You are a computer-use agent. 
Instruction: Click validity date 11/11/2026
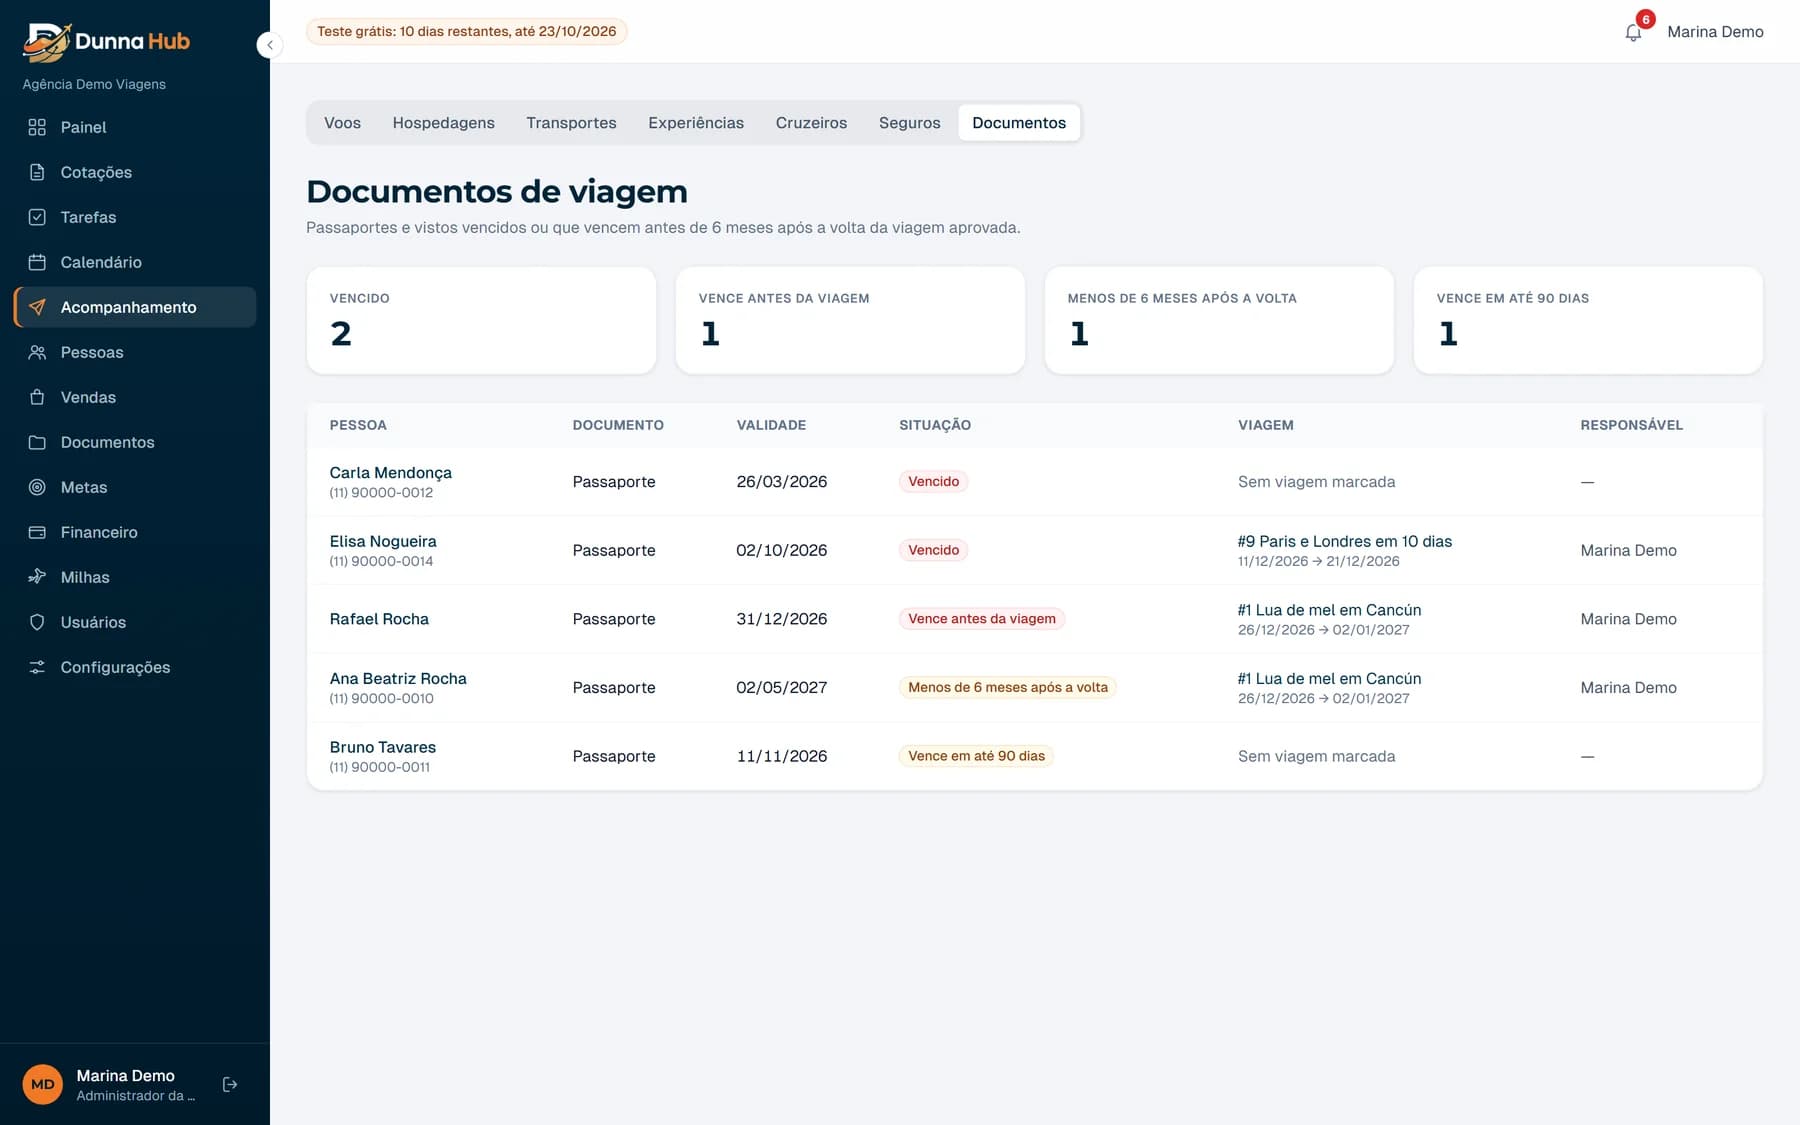click(x=782, y=756)
